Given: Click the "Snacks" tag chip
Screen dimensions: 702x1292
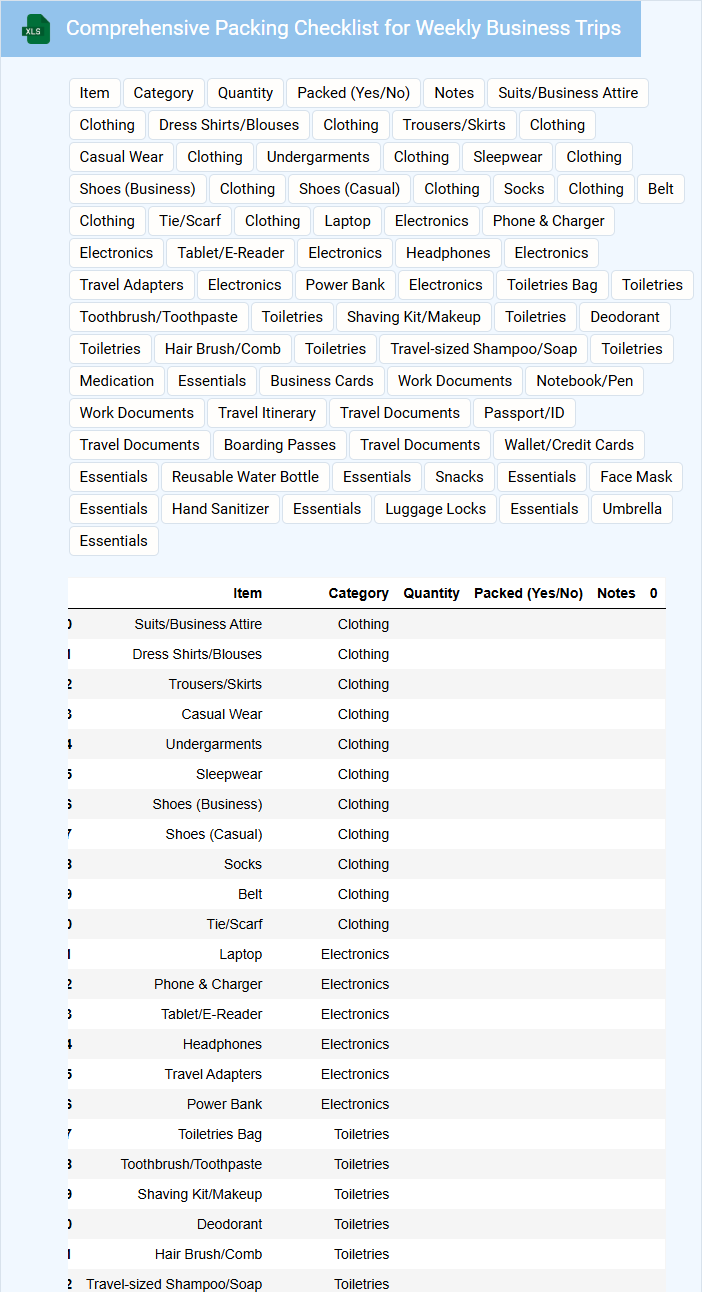Looking at the screenshot, I should (459, 477).
